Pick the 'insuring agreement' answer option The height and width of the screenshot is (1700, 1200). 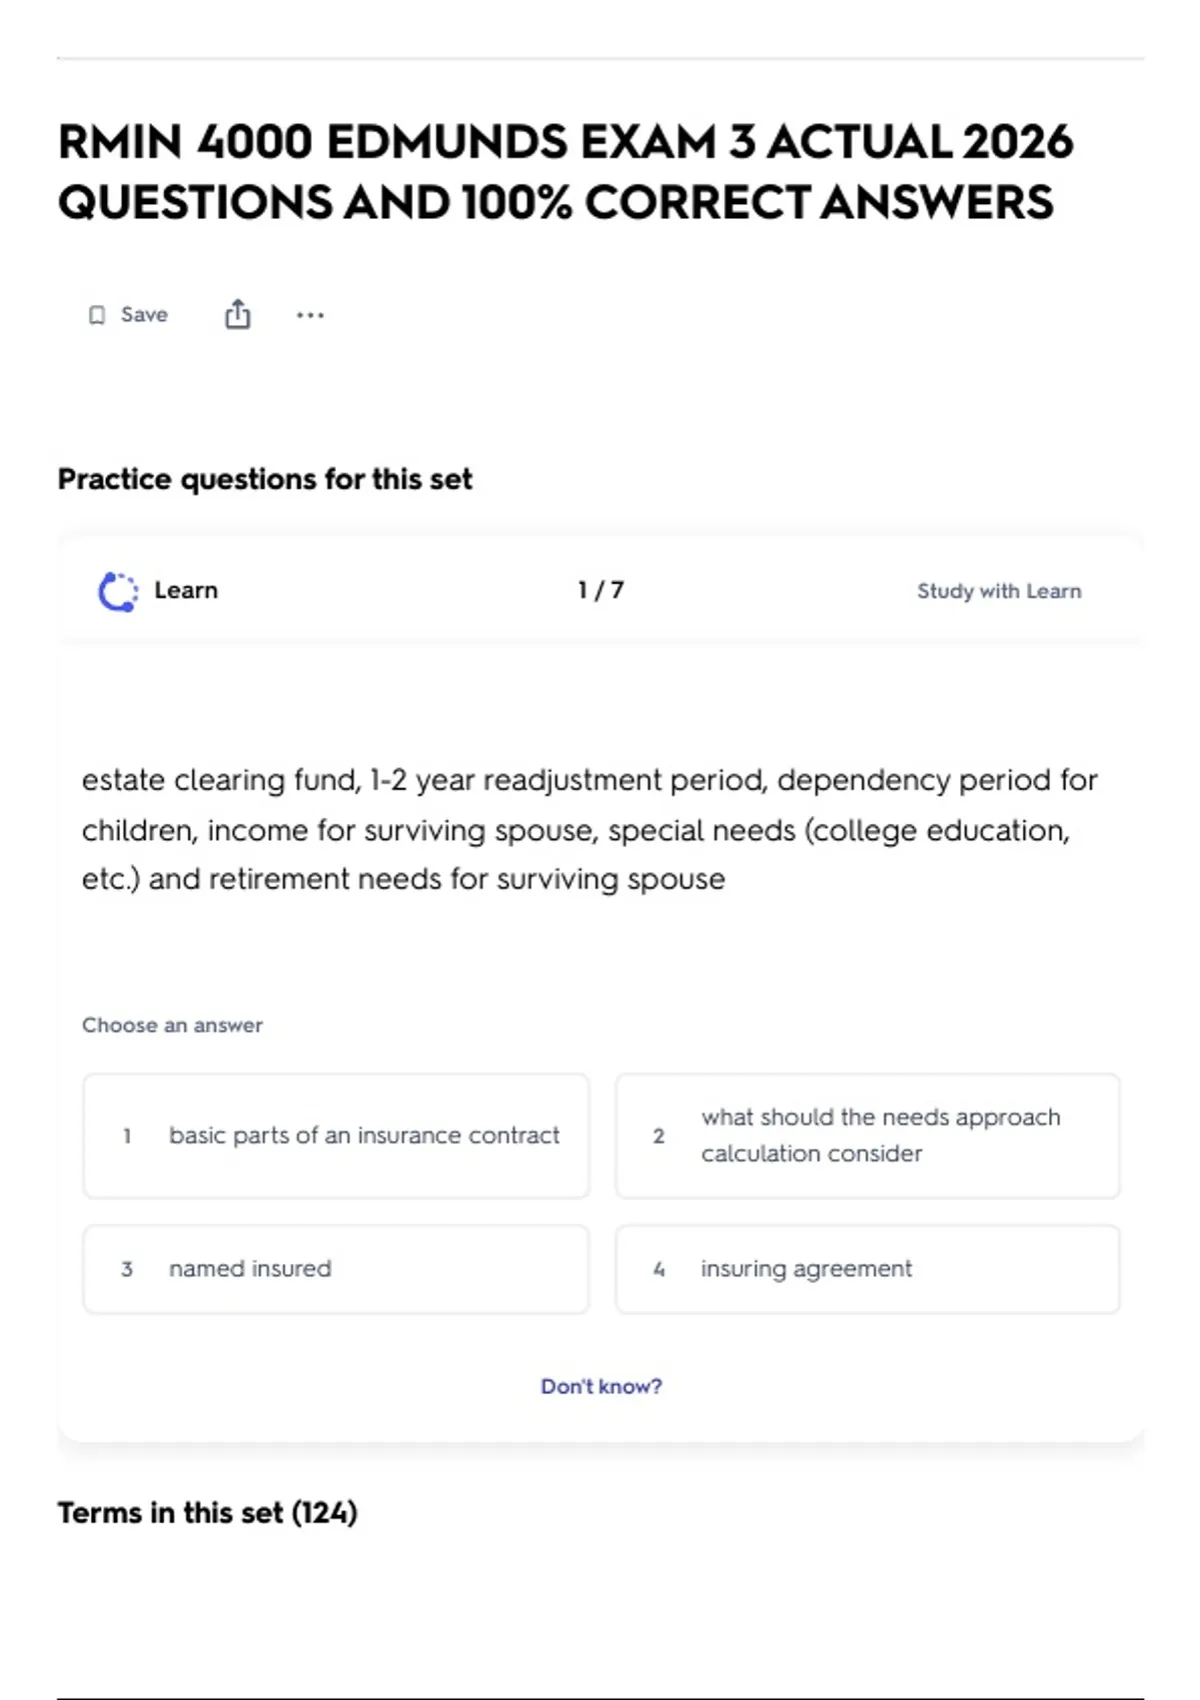tap(868, 1269)
